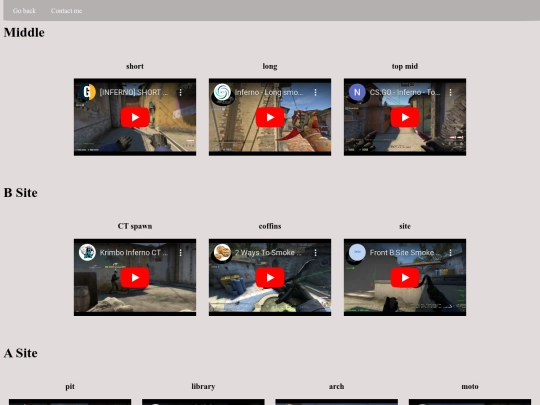Open more options on CS:GO Inferno top mid video

450,92
